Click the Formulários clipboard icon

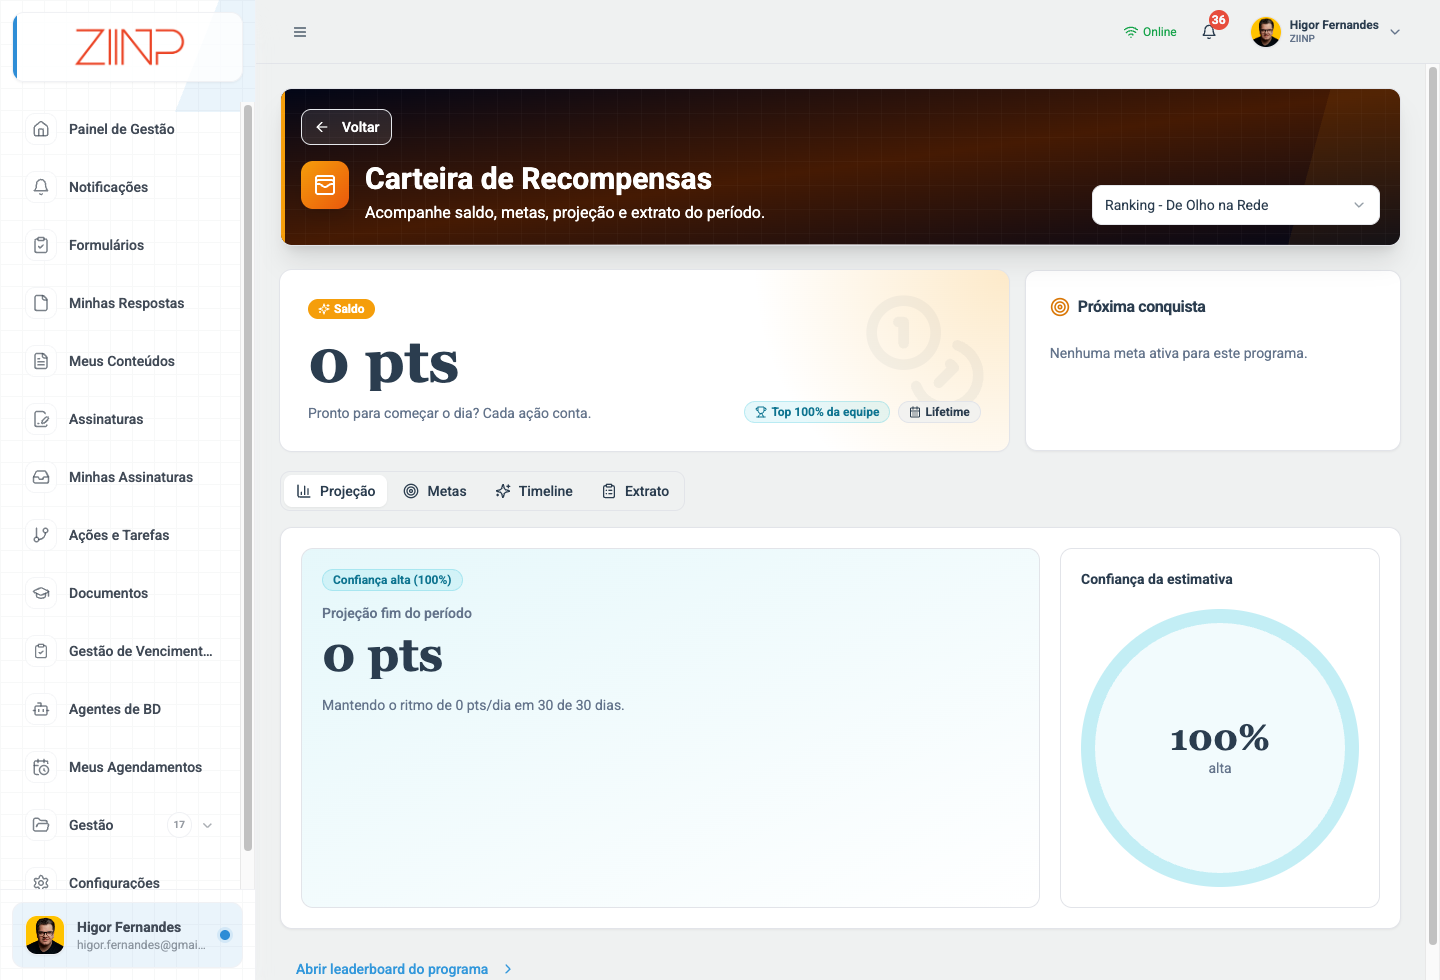pos(41,245)
